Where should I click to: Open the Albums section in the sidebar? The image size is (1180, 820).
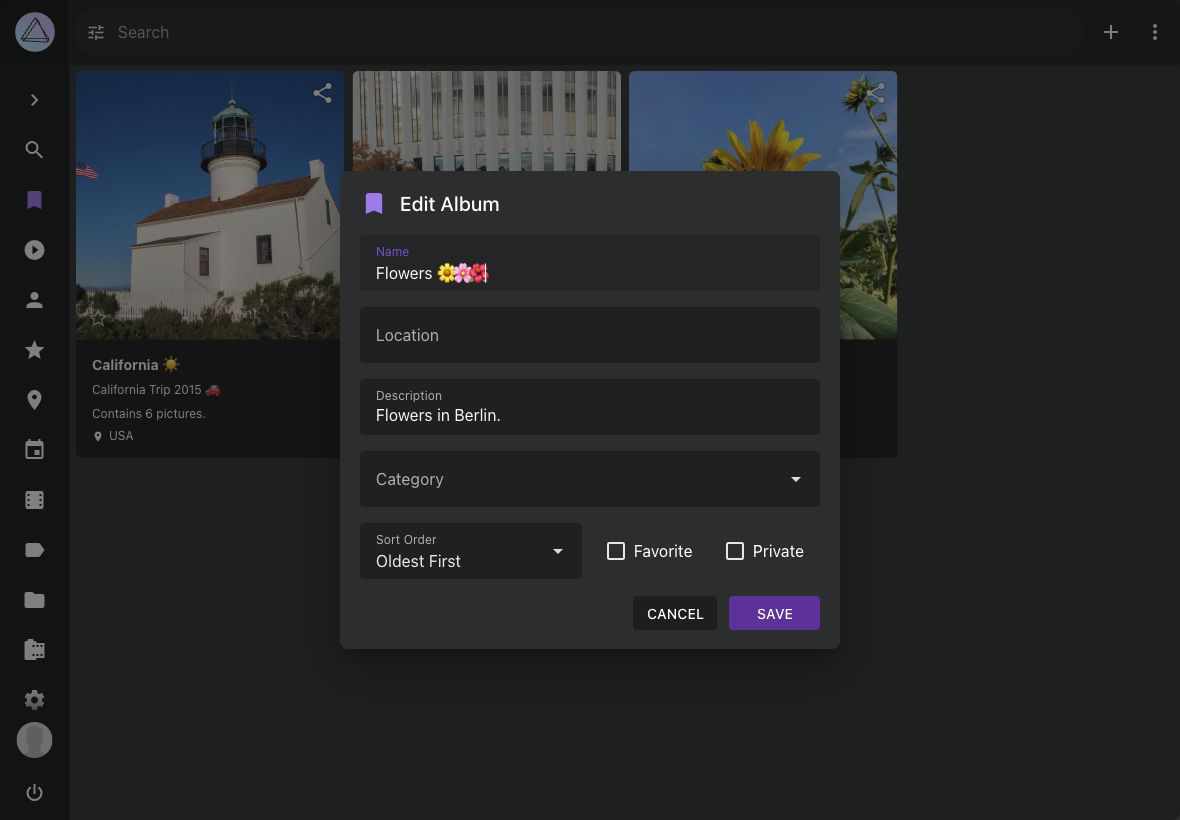tap(34, 200)
